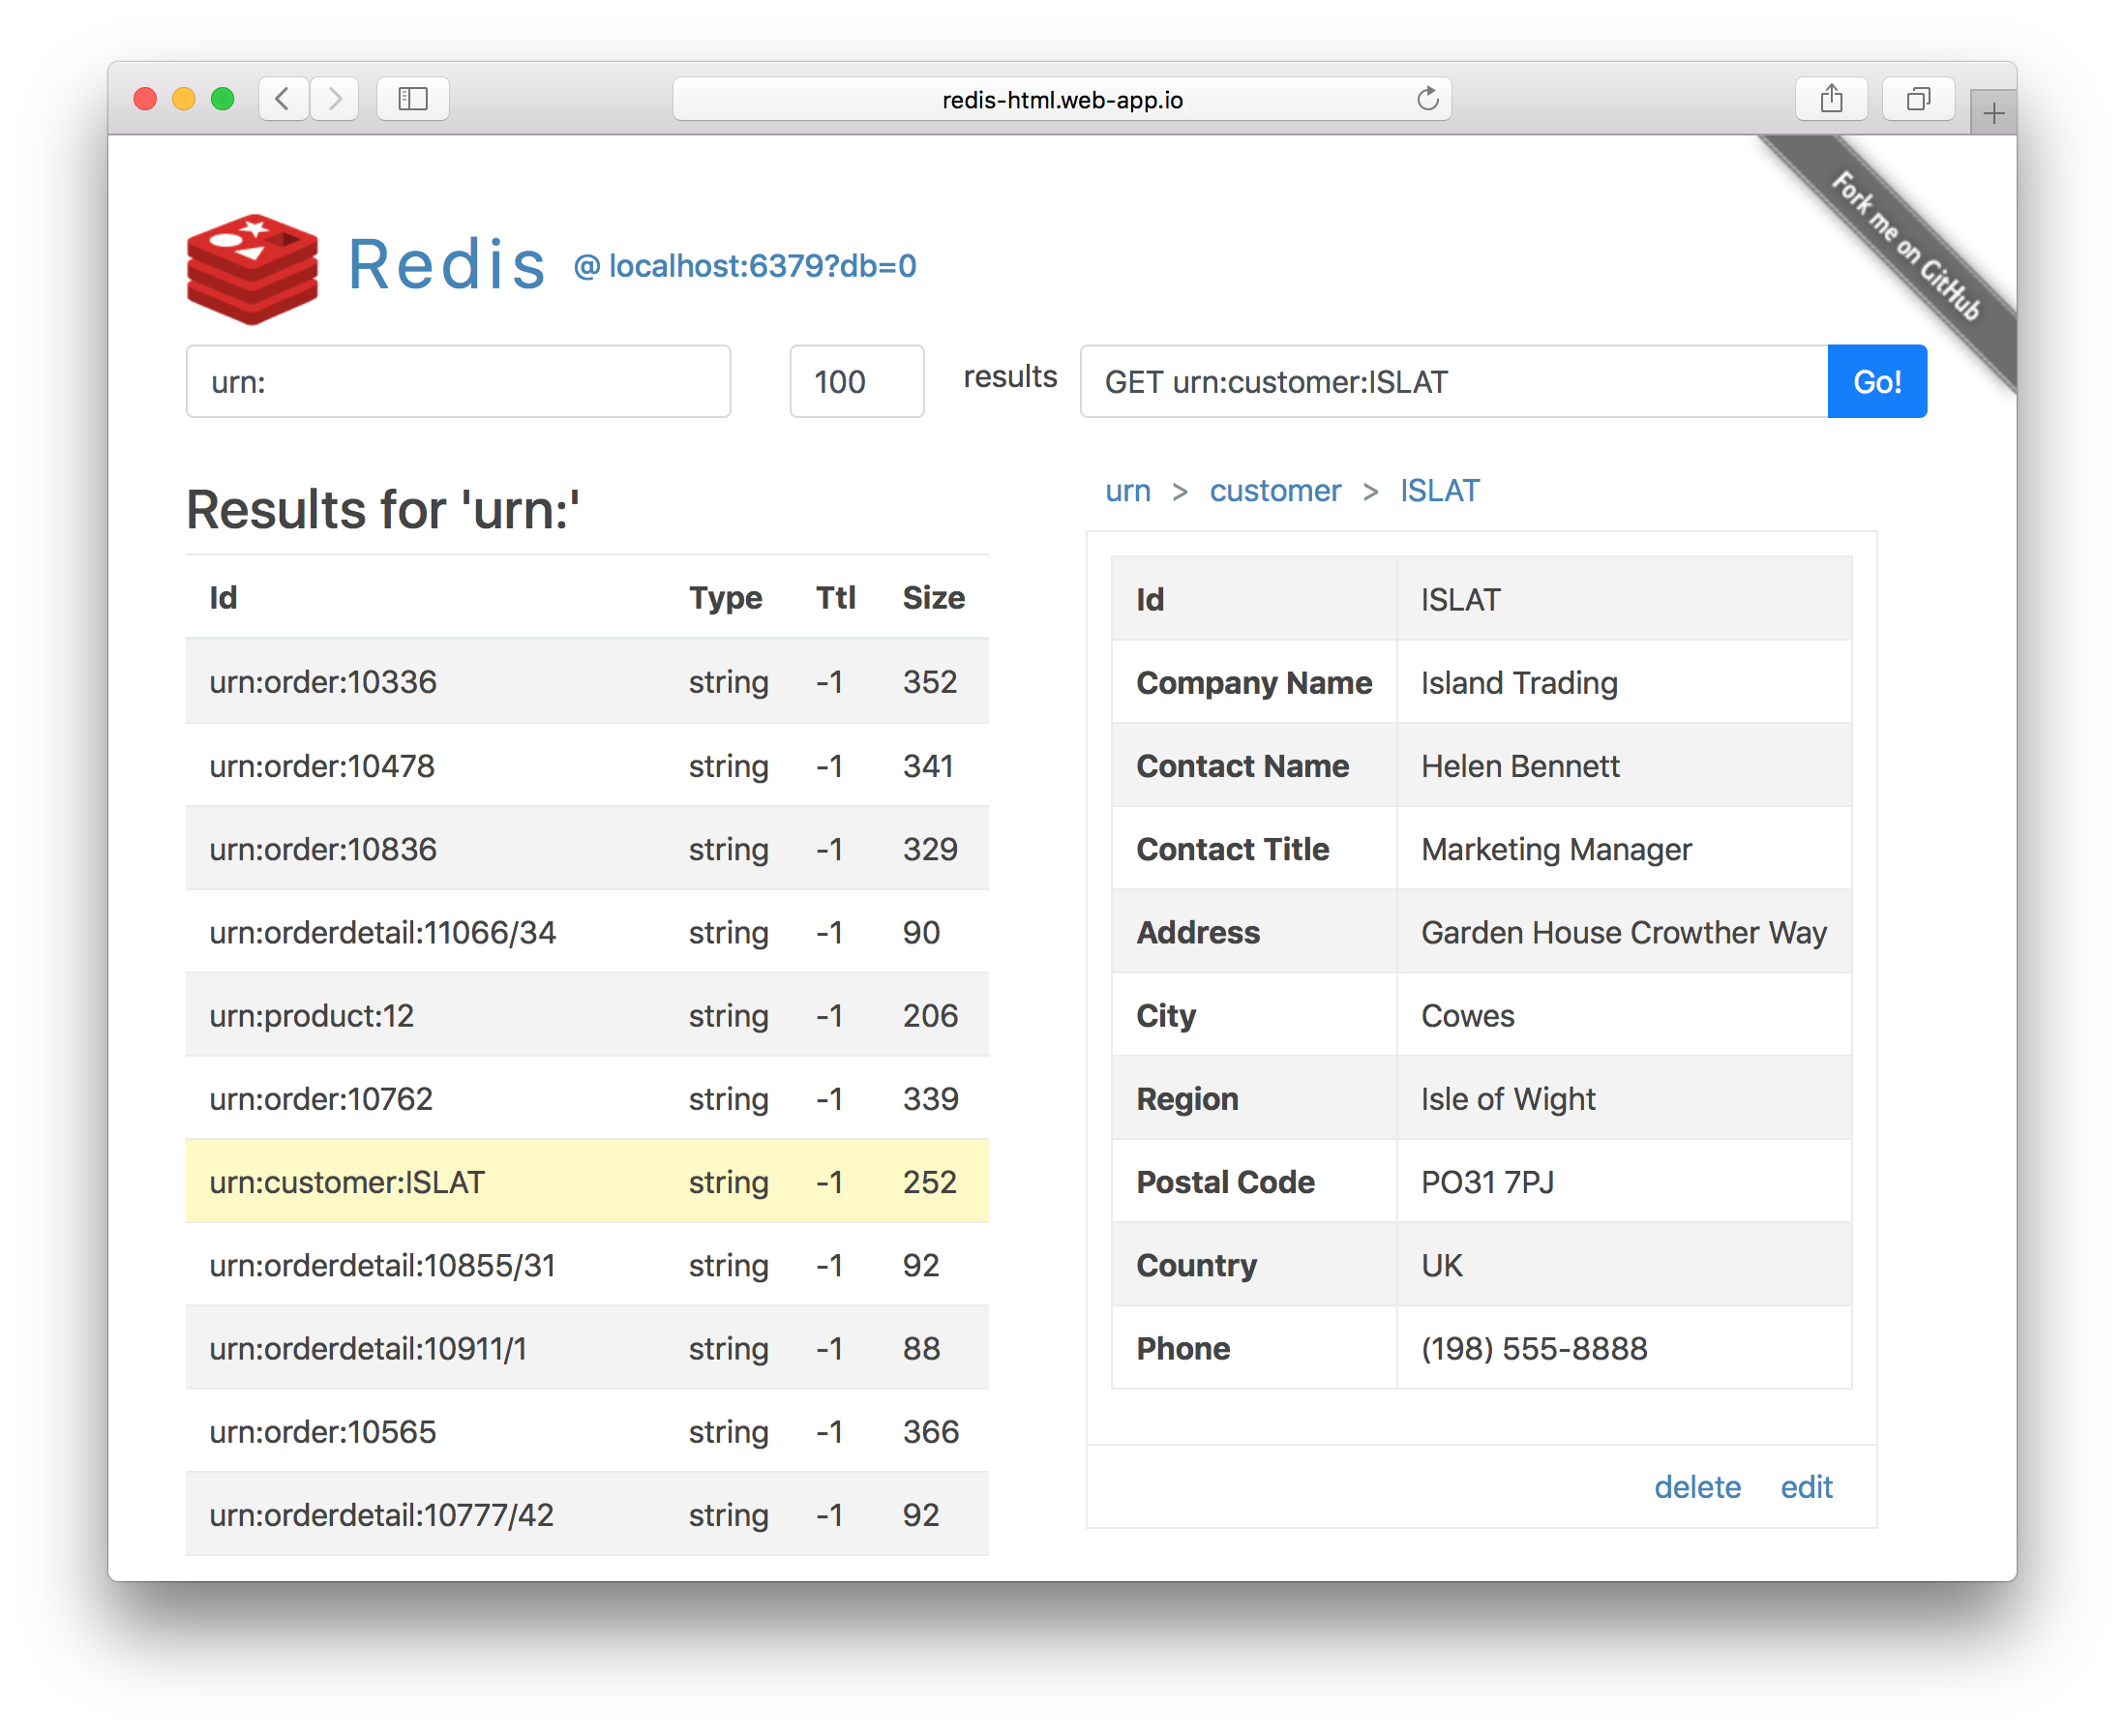Focus the urn: search input field
The height and width of the screenshot is (1736, 2125).
pyautogui.click(x=458, y=382)
